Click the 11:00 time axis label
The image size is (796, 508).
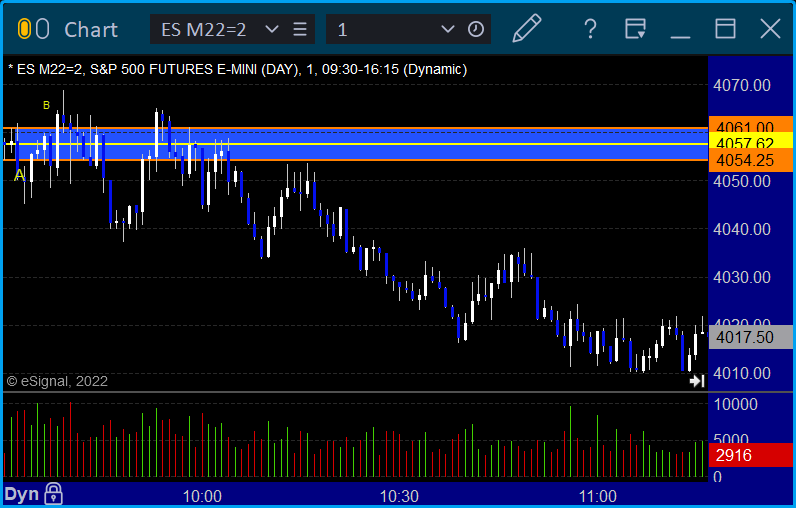(x=597, y=496)
